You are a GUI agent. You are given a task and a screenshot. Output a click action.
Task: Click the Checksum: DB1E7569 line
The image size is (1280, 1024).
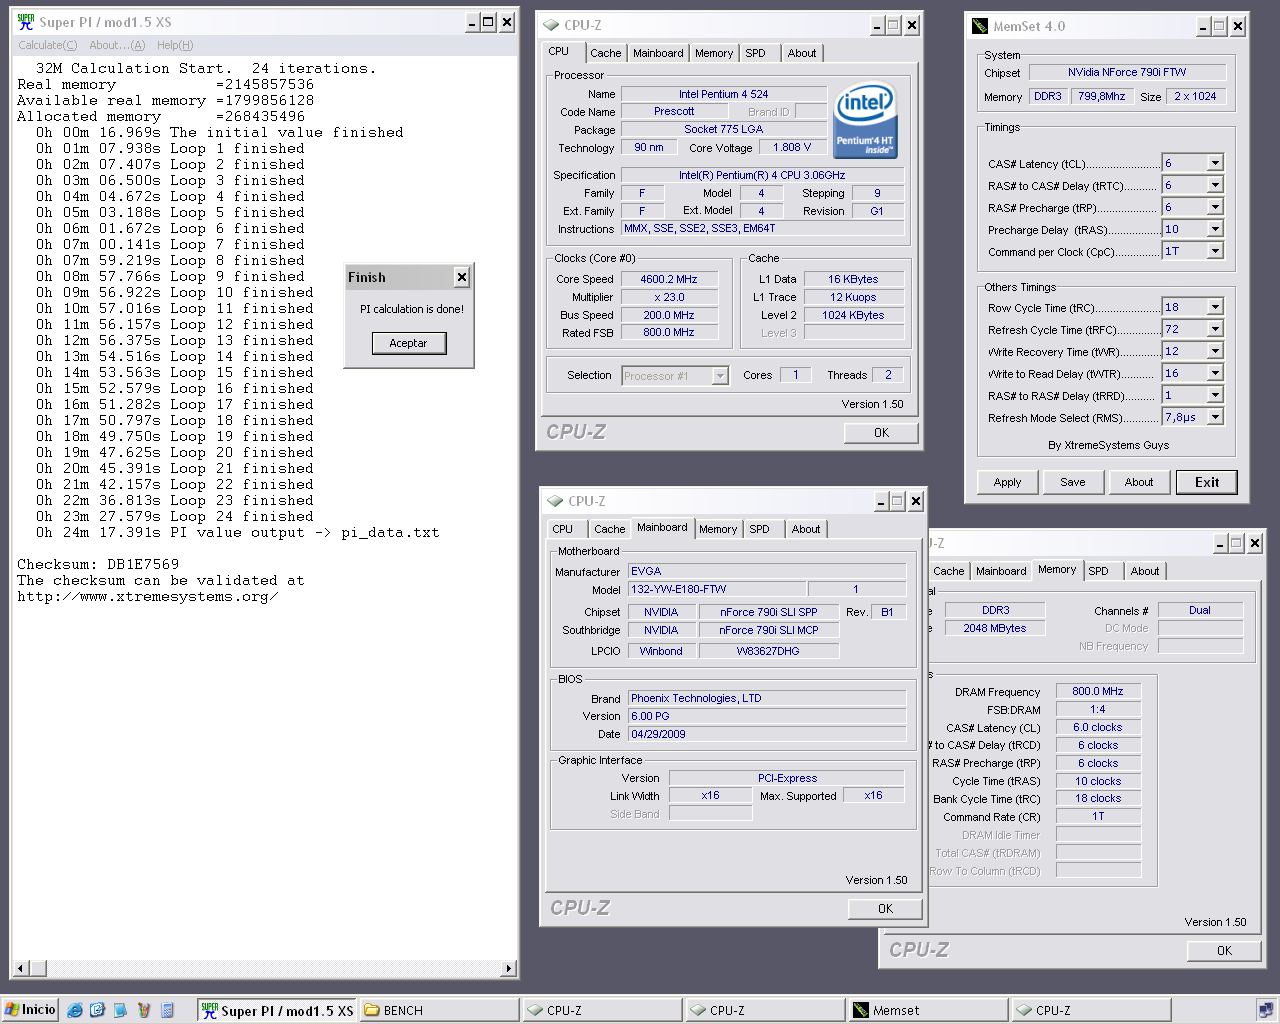[x=98, y=564]
